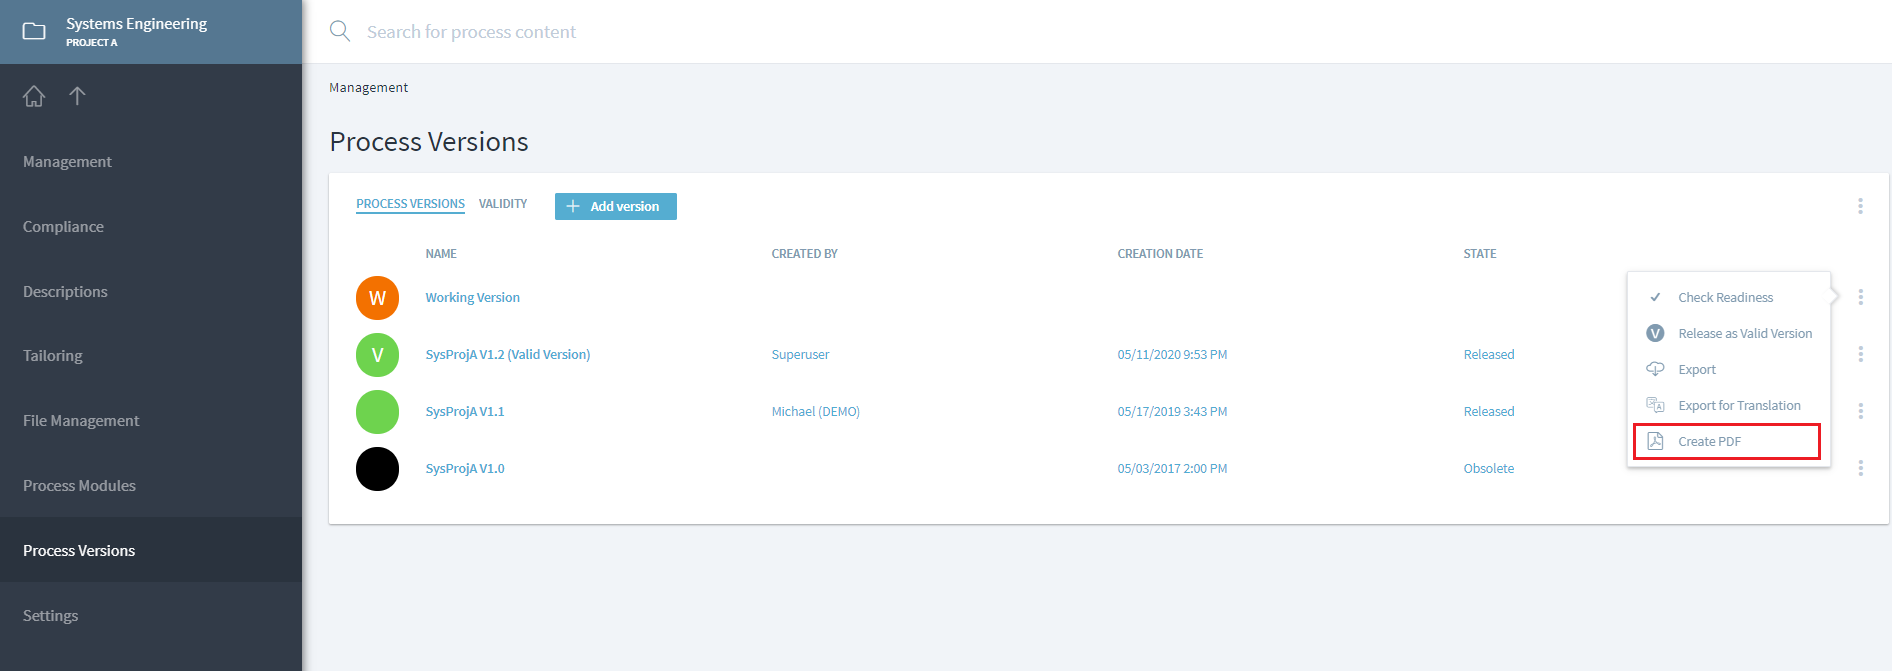Open three-dot menu for SysProjA V1.0 row
Screen dimensions: 1892x671
point(1860,468)
